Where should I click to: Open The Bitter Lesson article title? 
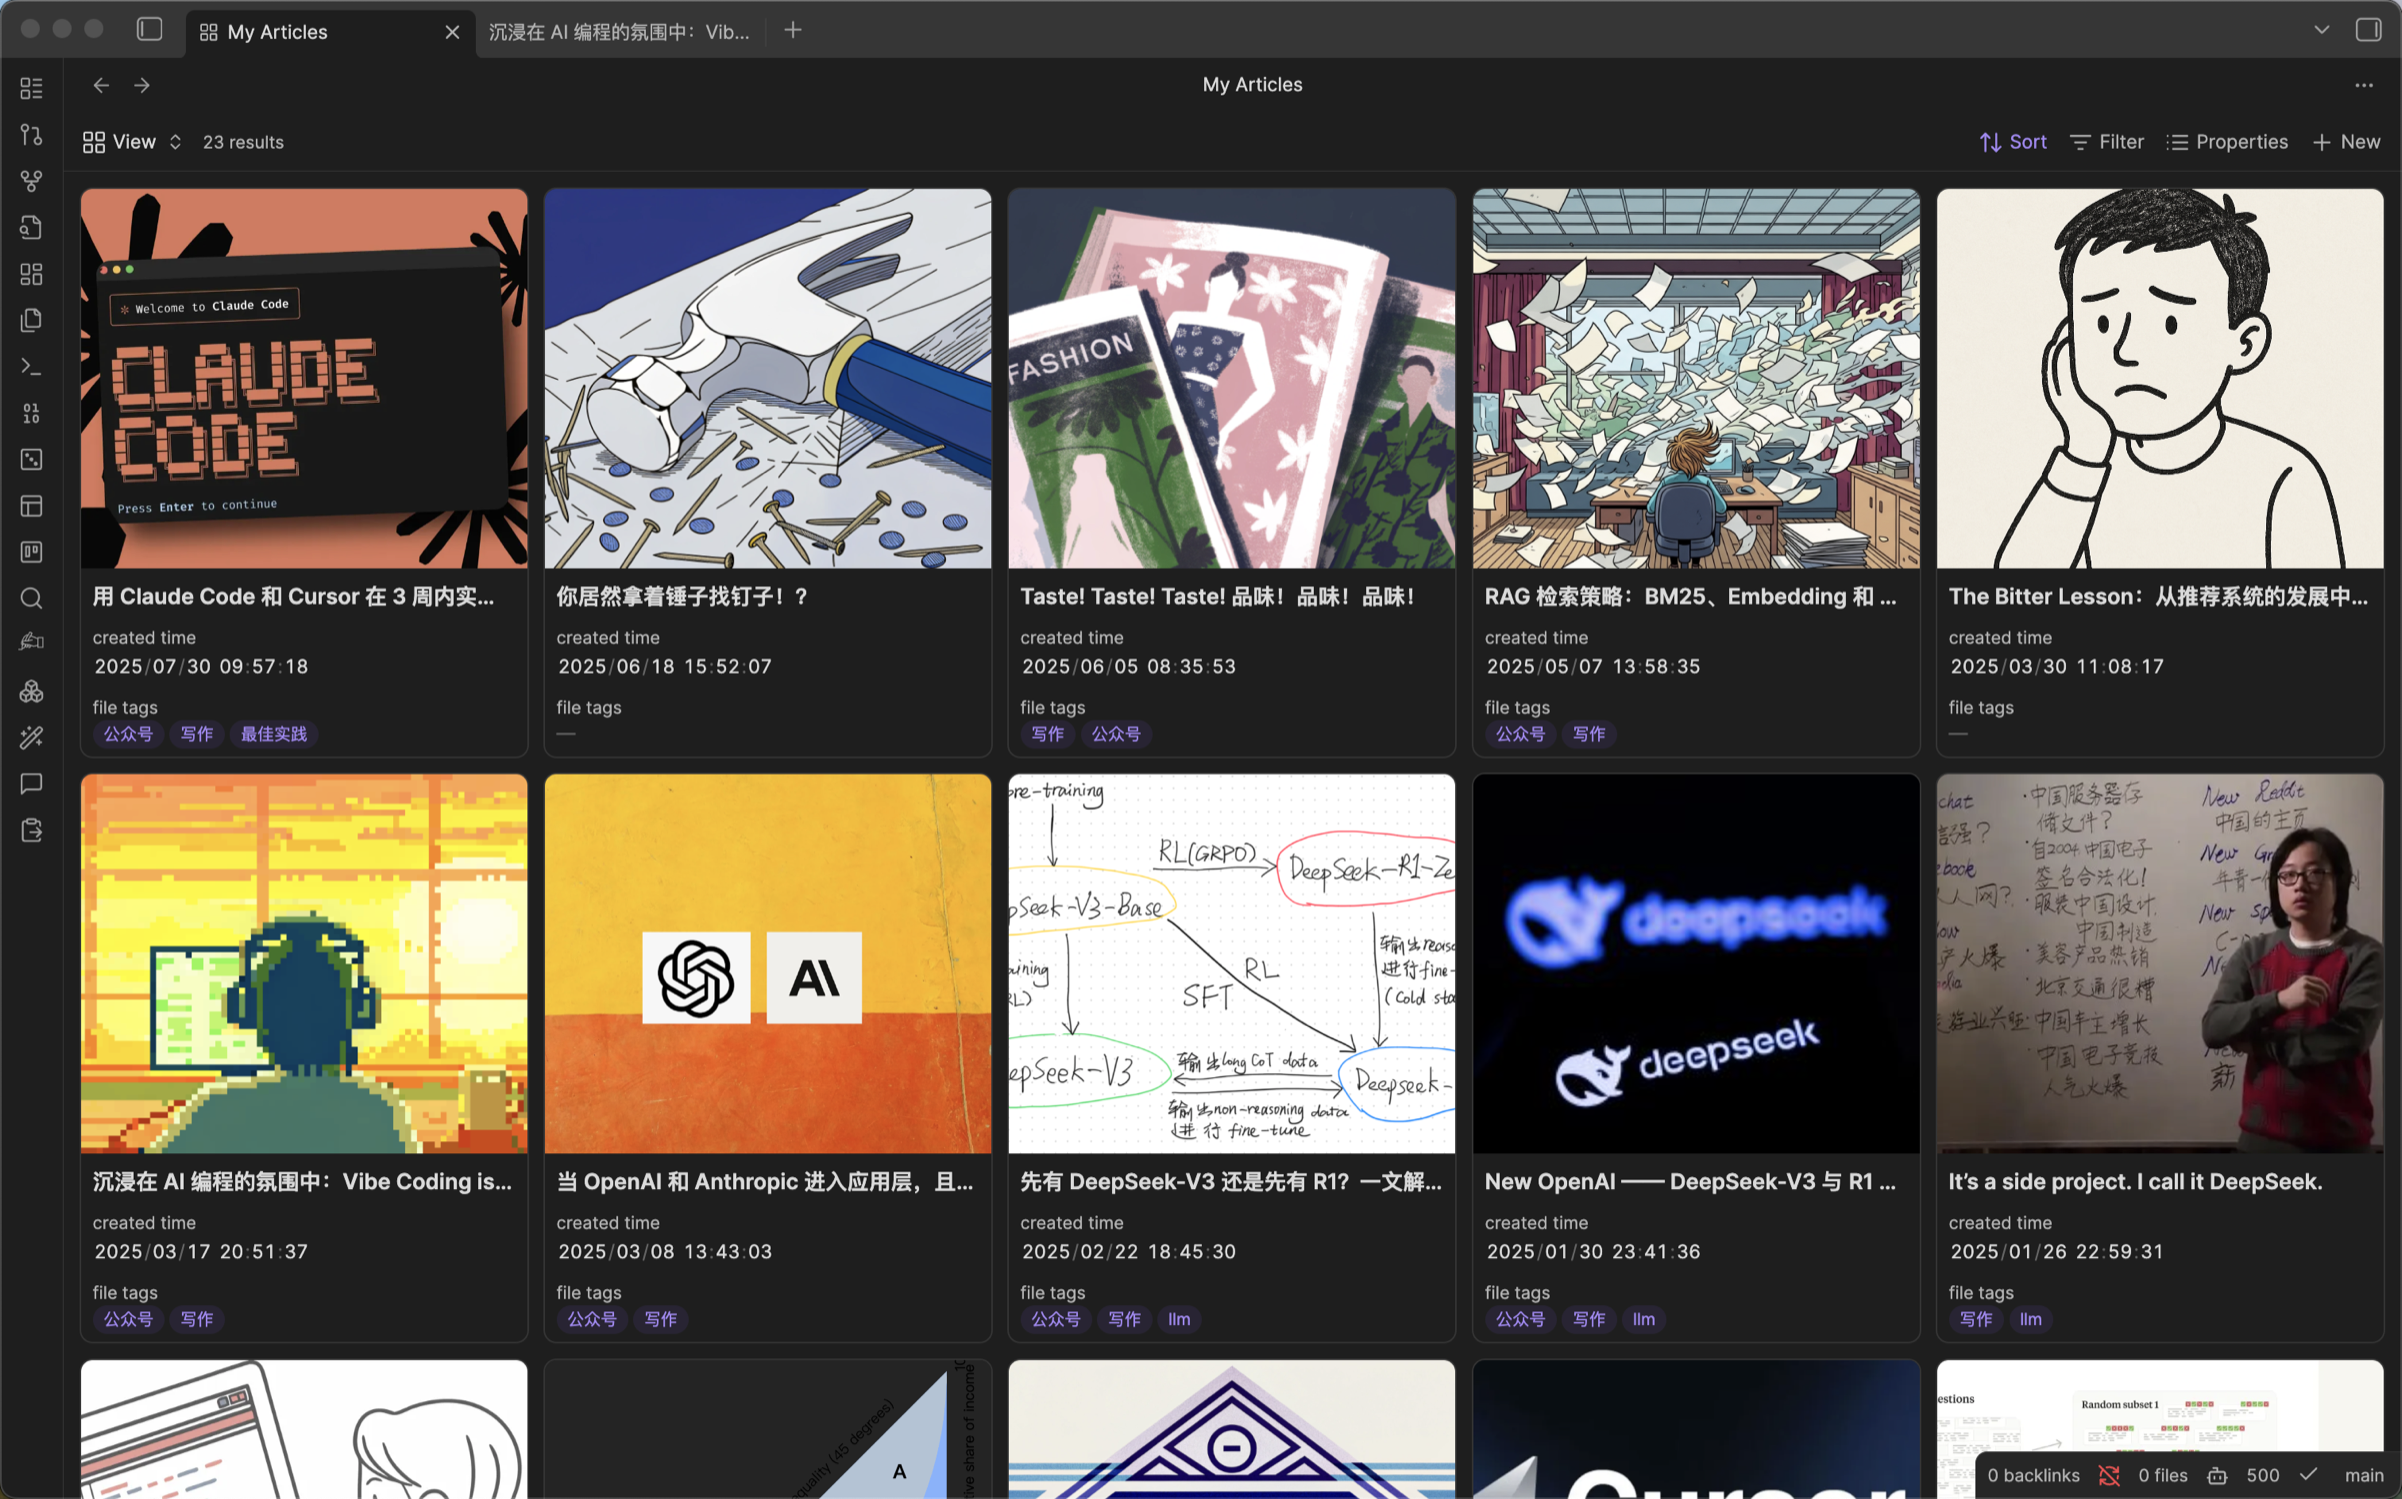[2158, 596]
